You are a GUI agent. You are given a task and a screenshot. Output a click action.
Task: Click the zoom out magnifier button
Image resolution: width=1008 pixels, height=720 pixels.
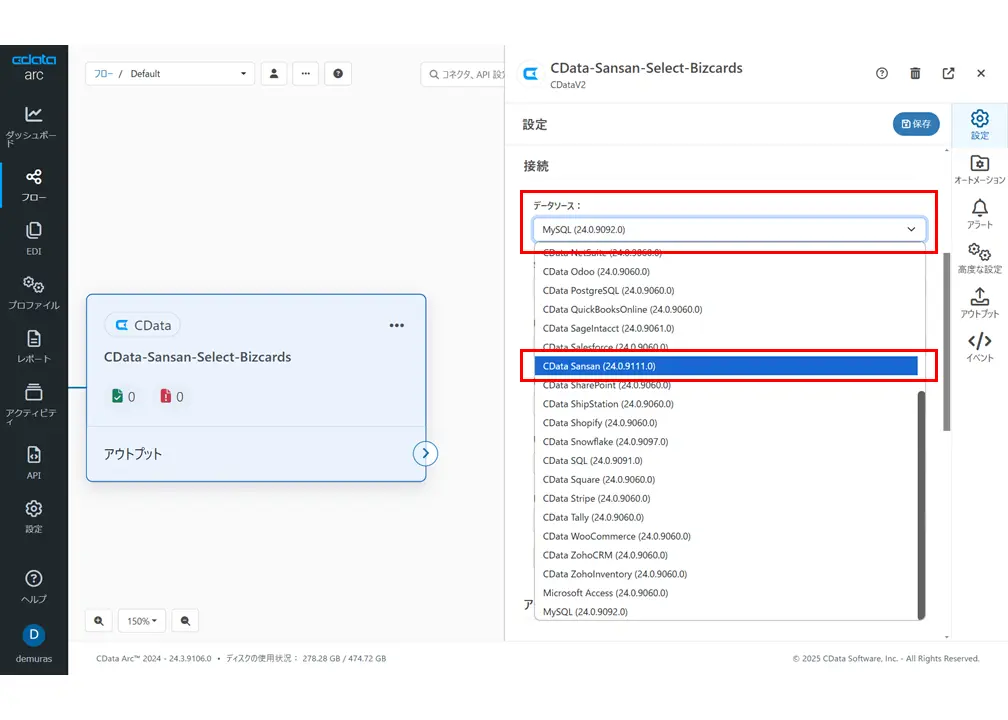pos(185,620)
